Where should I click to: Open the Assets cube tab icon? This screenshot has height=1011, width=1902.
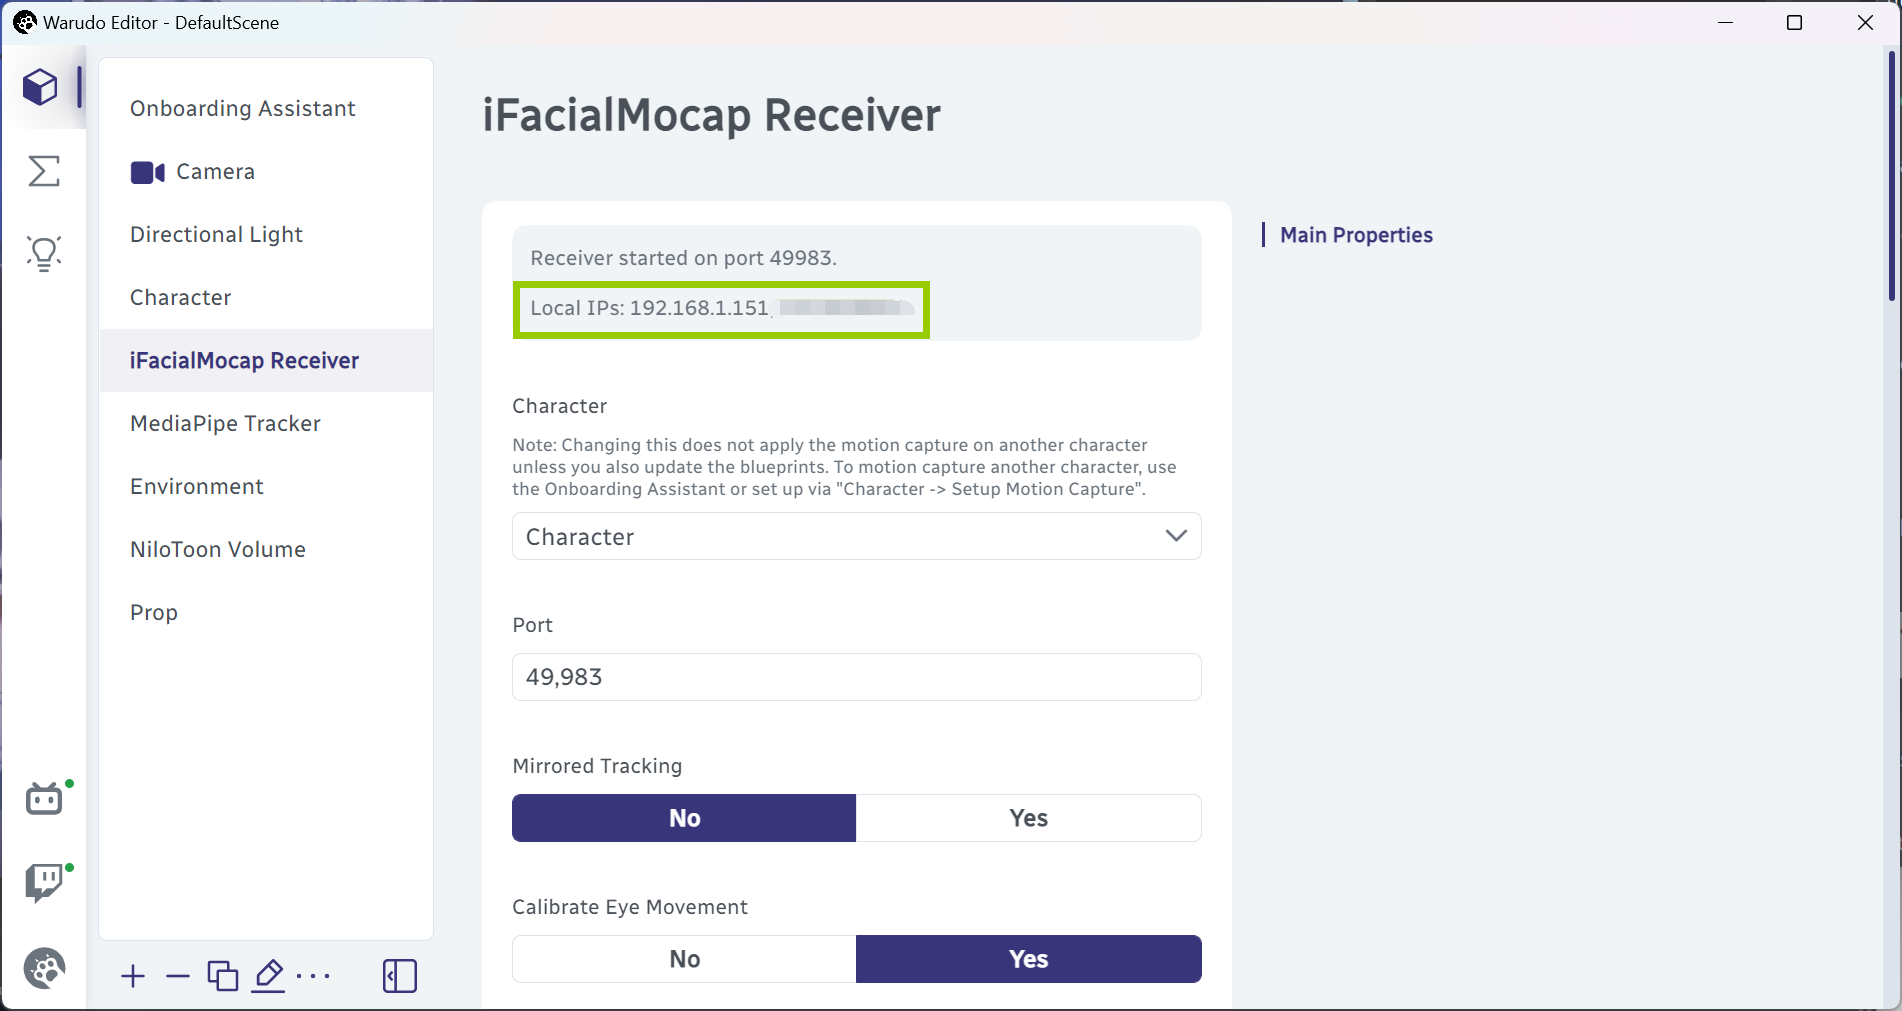click(41, 87)
